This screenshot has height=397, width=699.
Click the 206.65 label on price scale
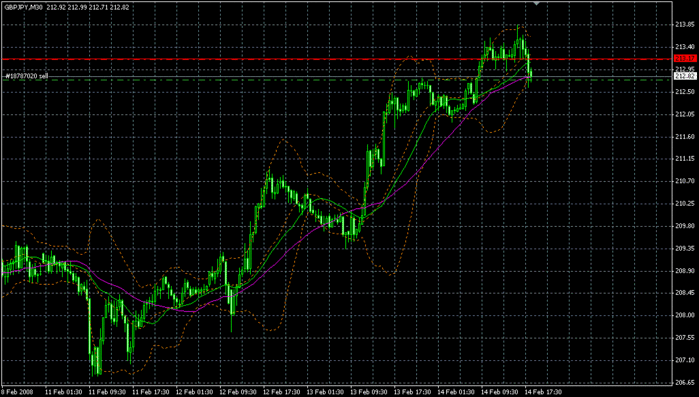pyautogui.click(x=685, y=382)
